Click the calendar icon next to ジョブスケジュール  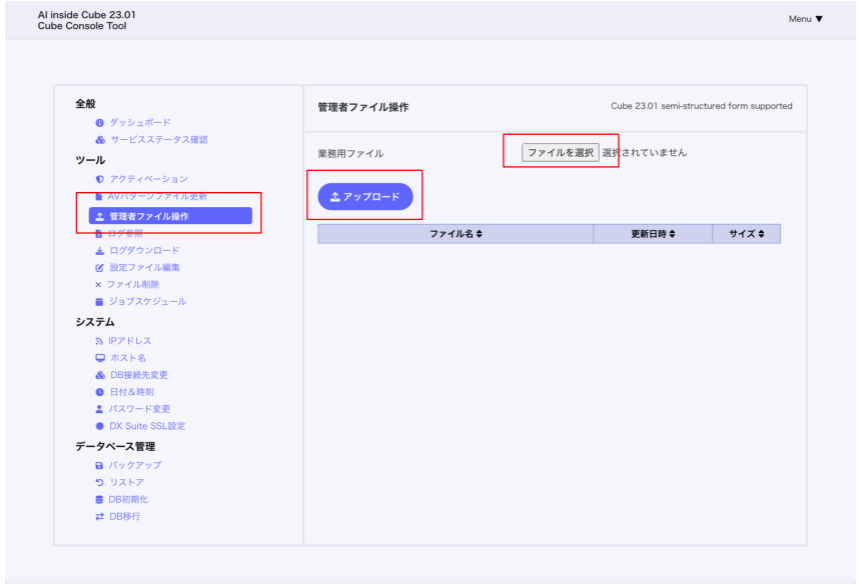[x=100, y=302]
